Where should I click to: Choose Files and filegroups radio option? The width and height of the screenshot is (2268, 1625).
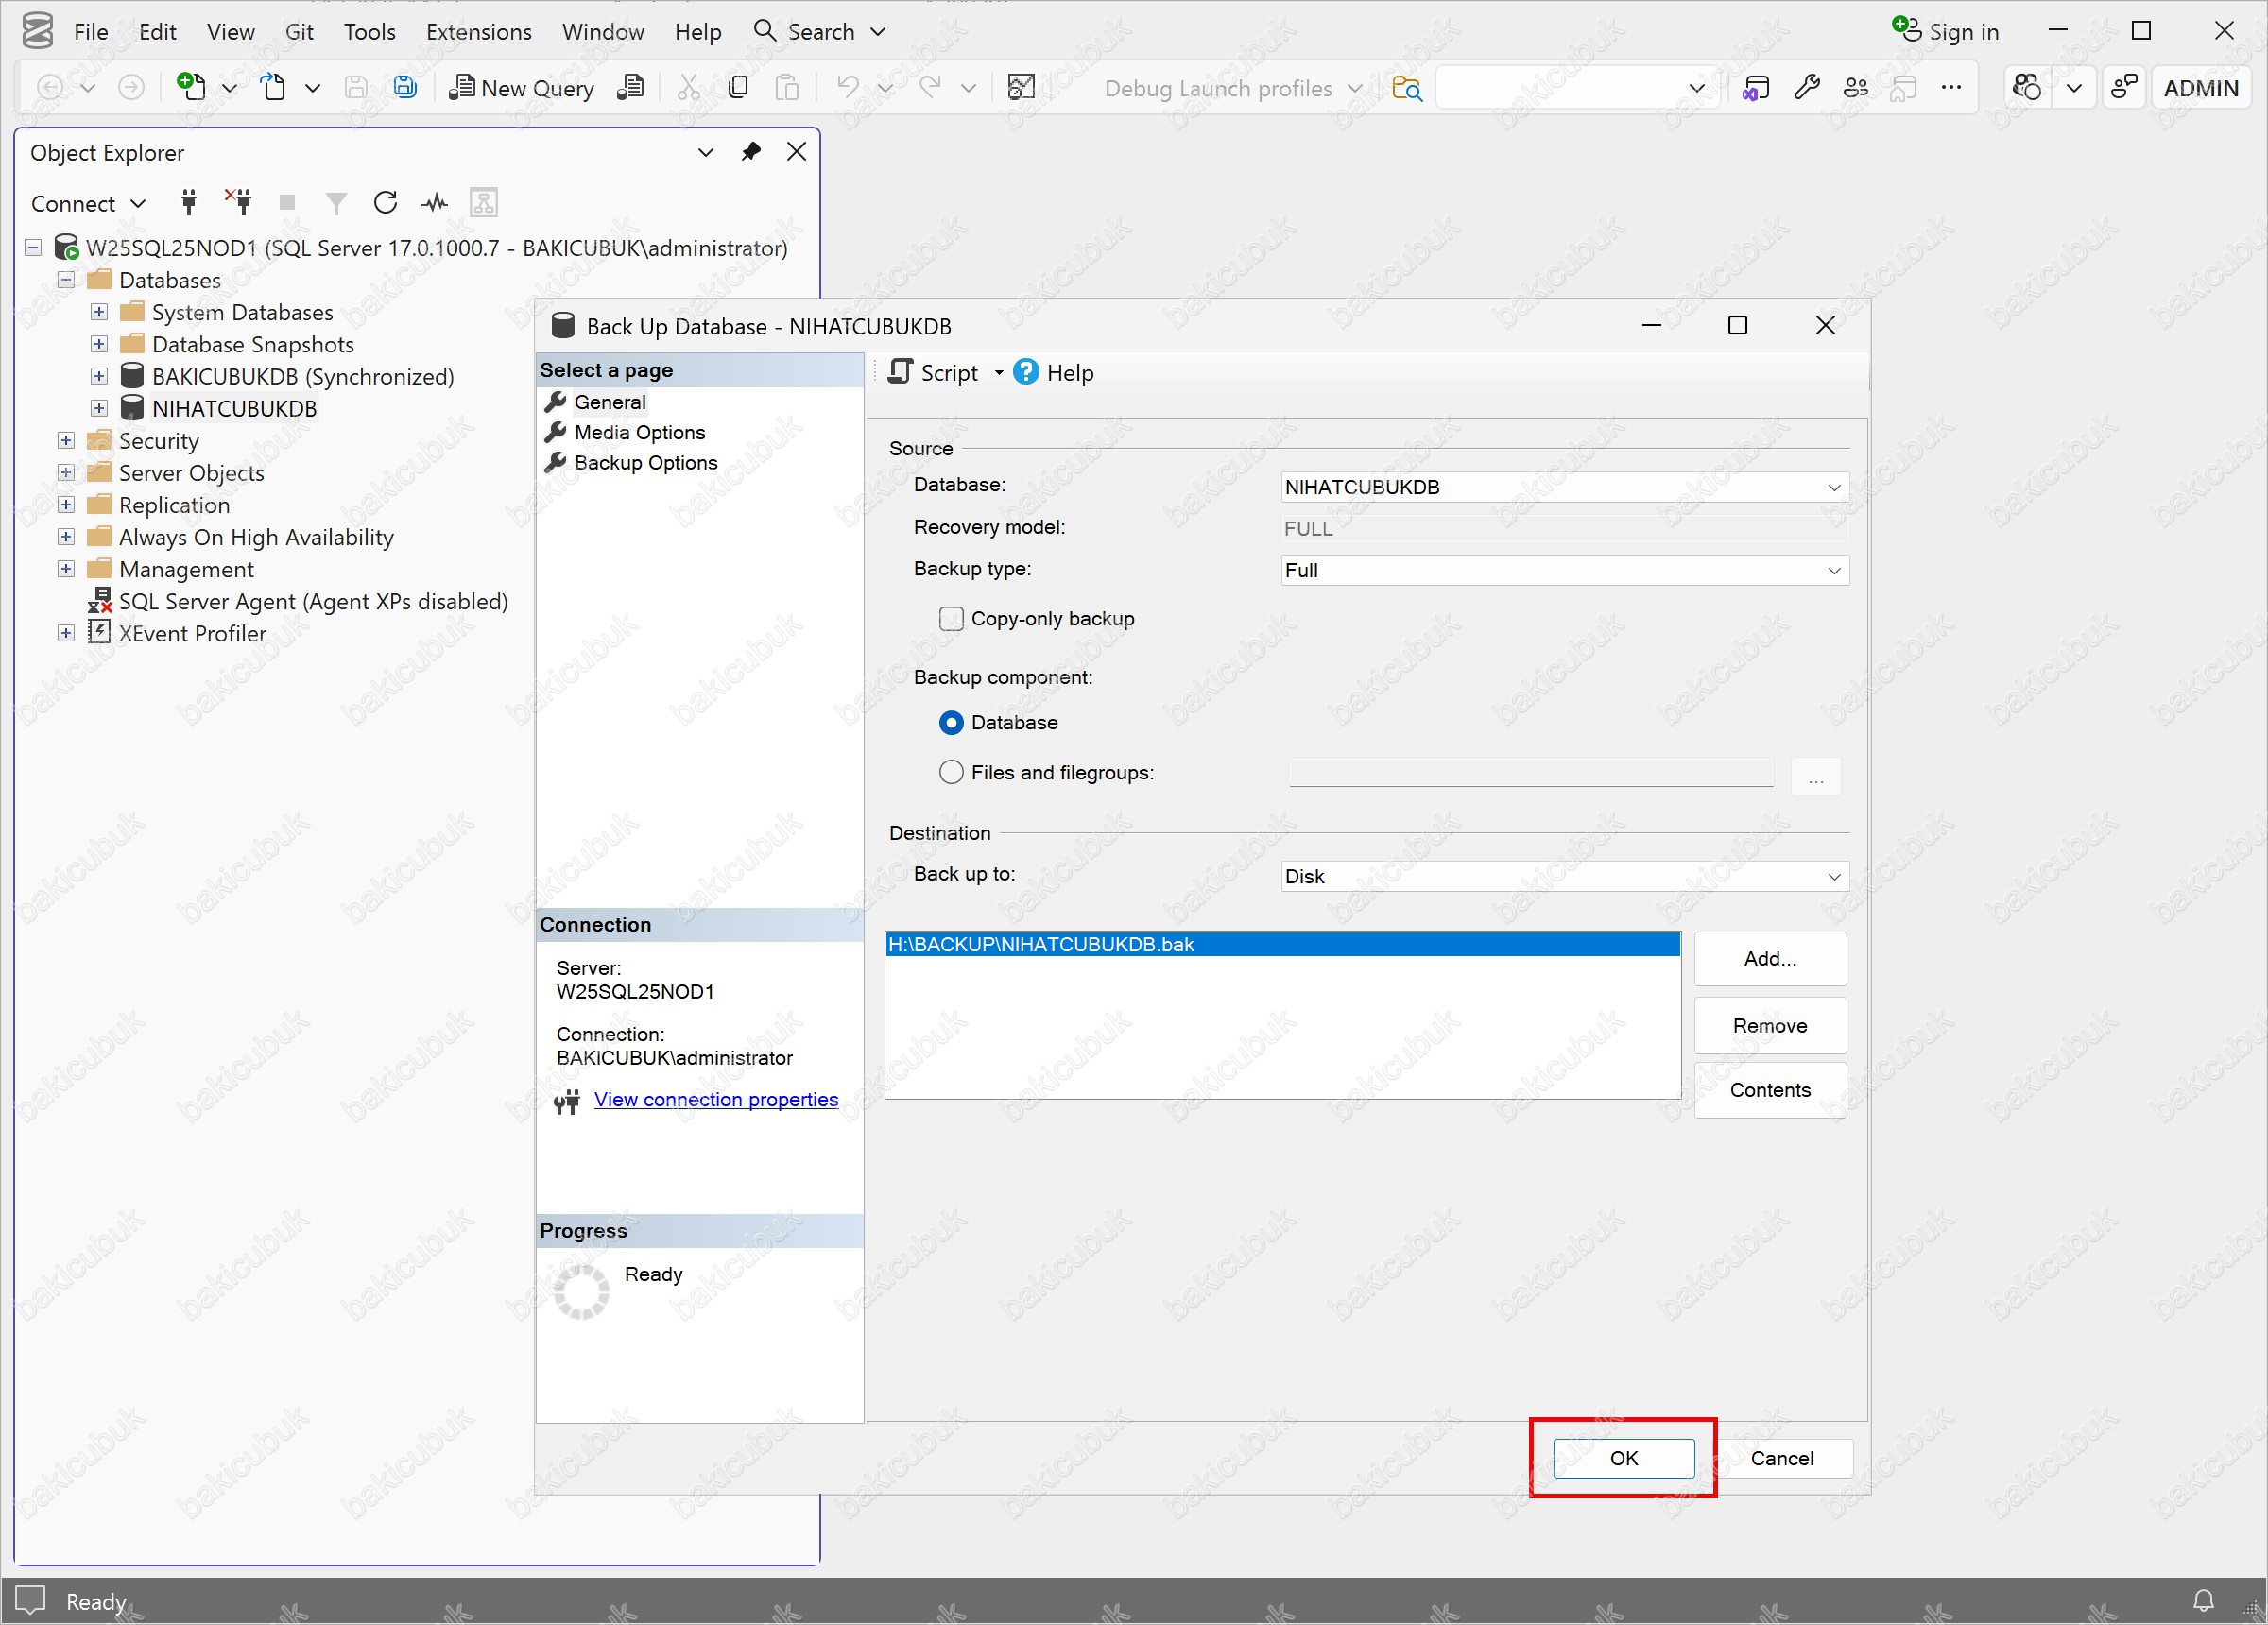951,773
